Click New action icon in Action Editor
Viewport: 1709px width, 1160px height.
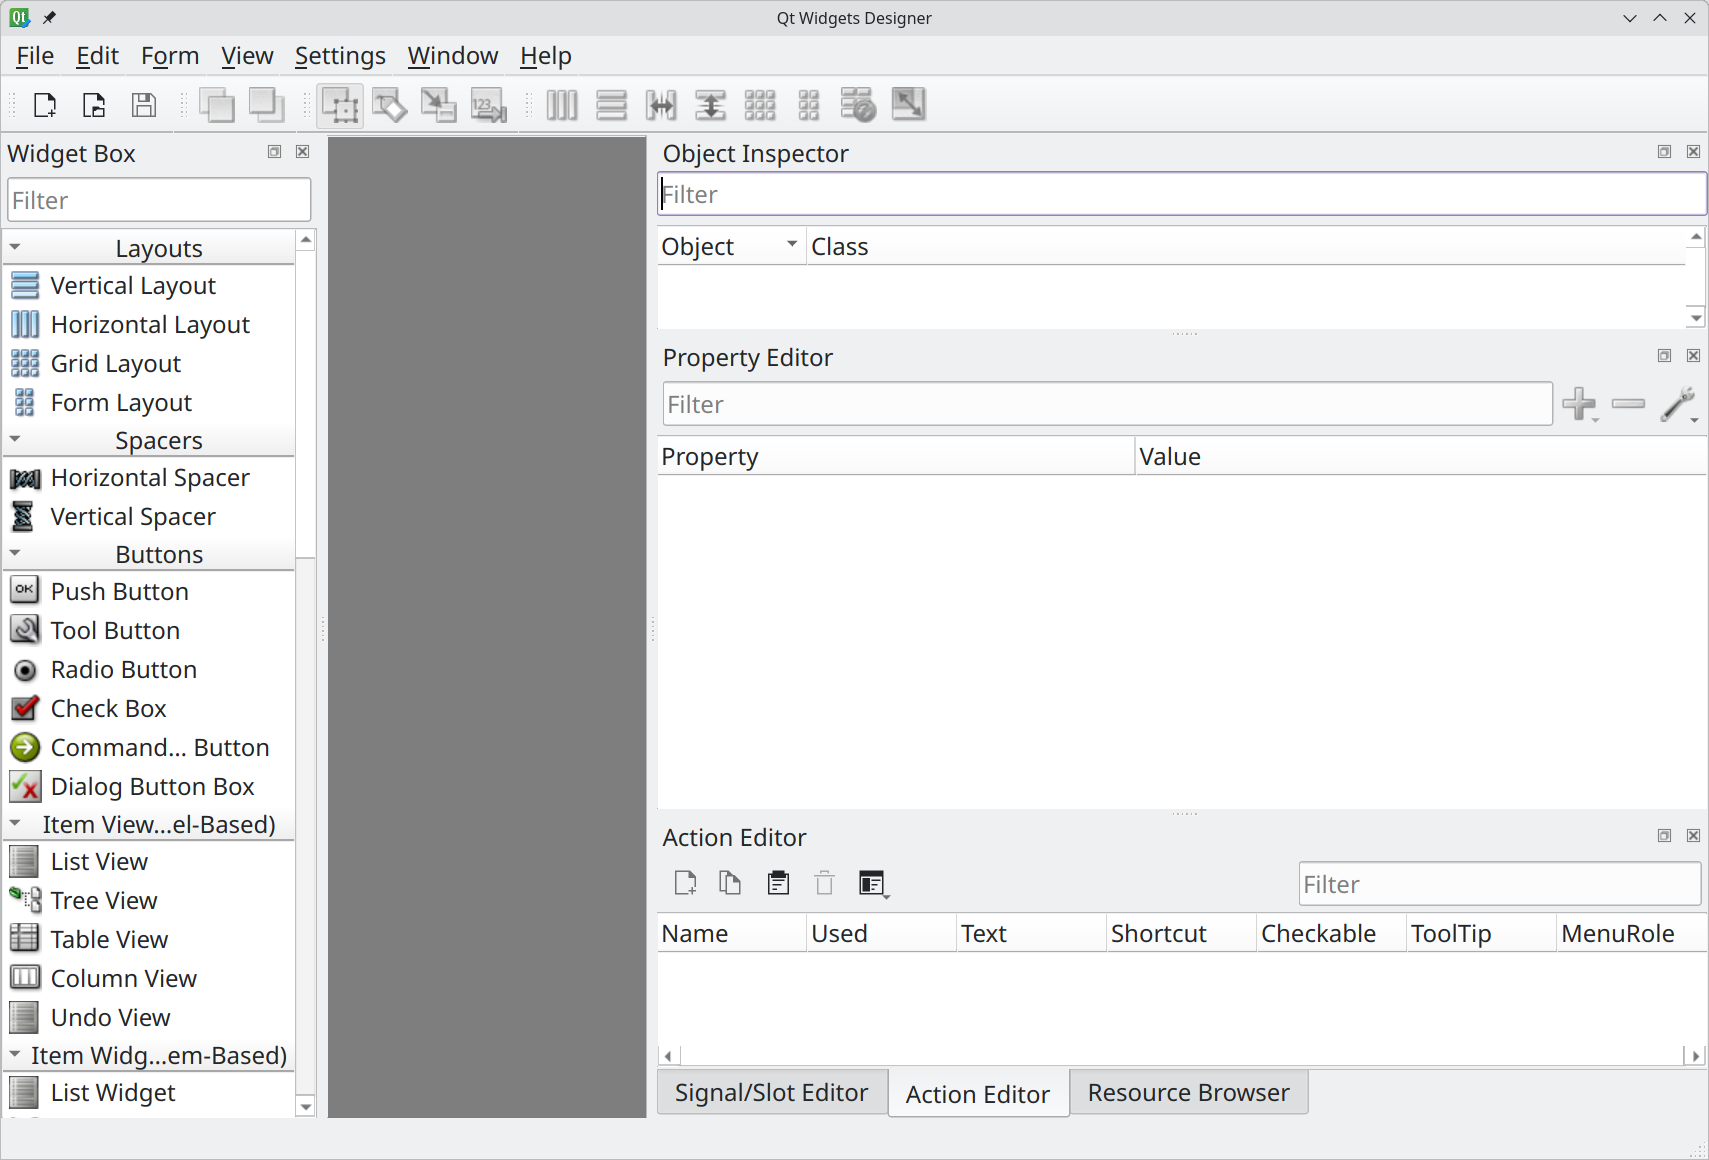685,883
